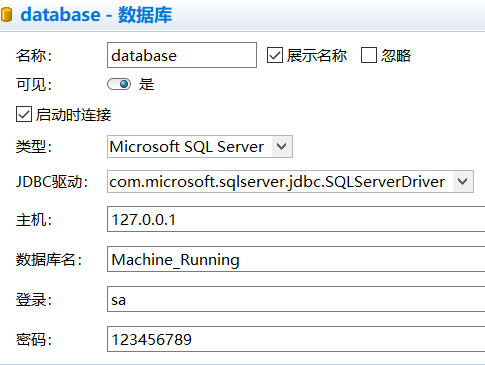Click the 登录 field containing sa
Screen dimensions: 485x365
tap(296, 299)
